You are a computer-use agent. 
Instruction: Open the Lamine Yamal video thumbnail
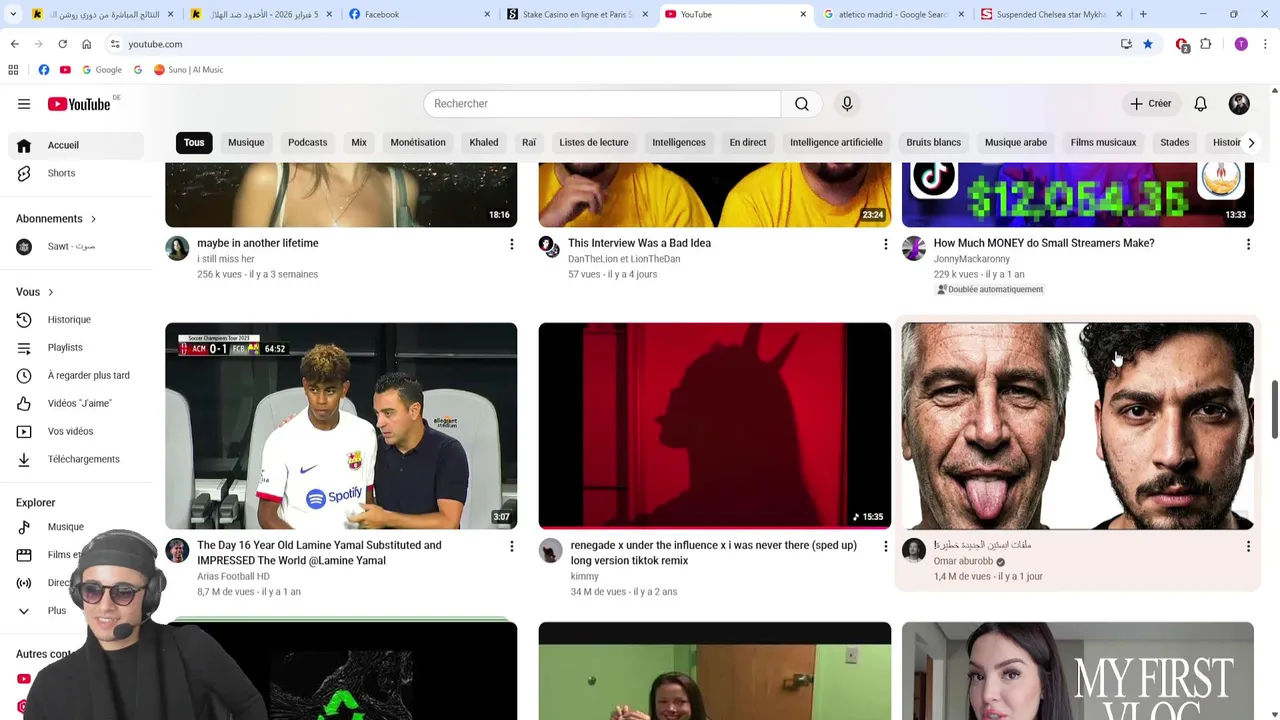[341, 425]
